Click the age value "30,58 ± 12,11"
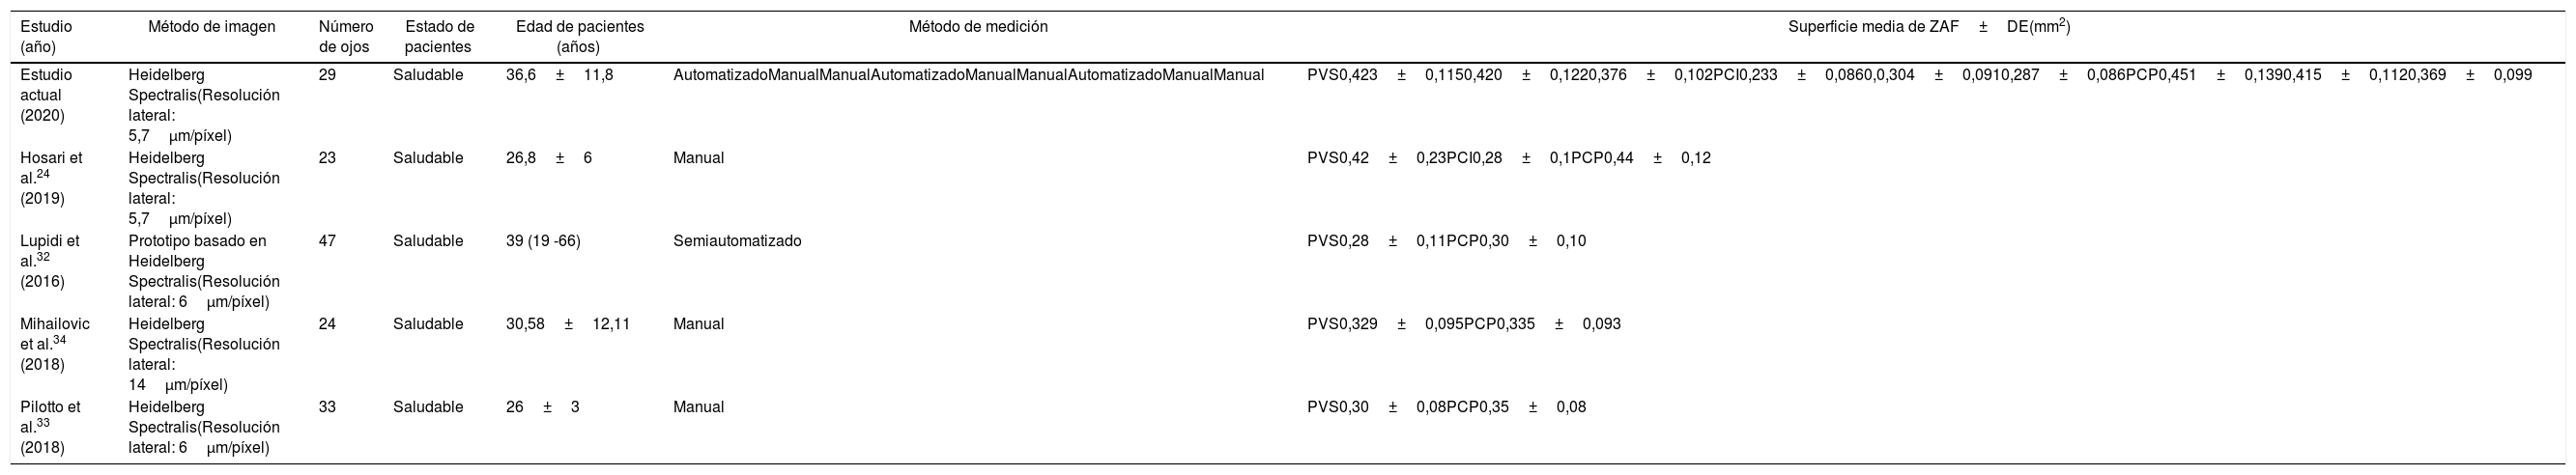 point(567,324)
